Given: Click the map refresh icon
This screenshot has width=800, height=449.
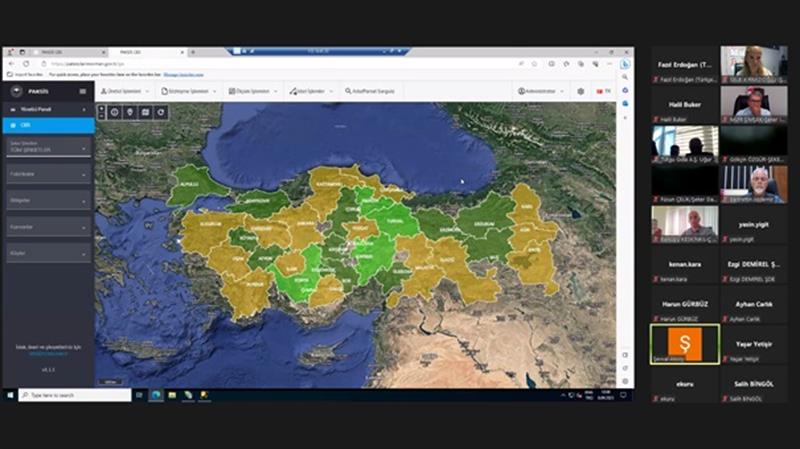Looking at the screenshot, I should (160, 112).
